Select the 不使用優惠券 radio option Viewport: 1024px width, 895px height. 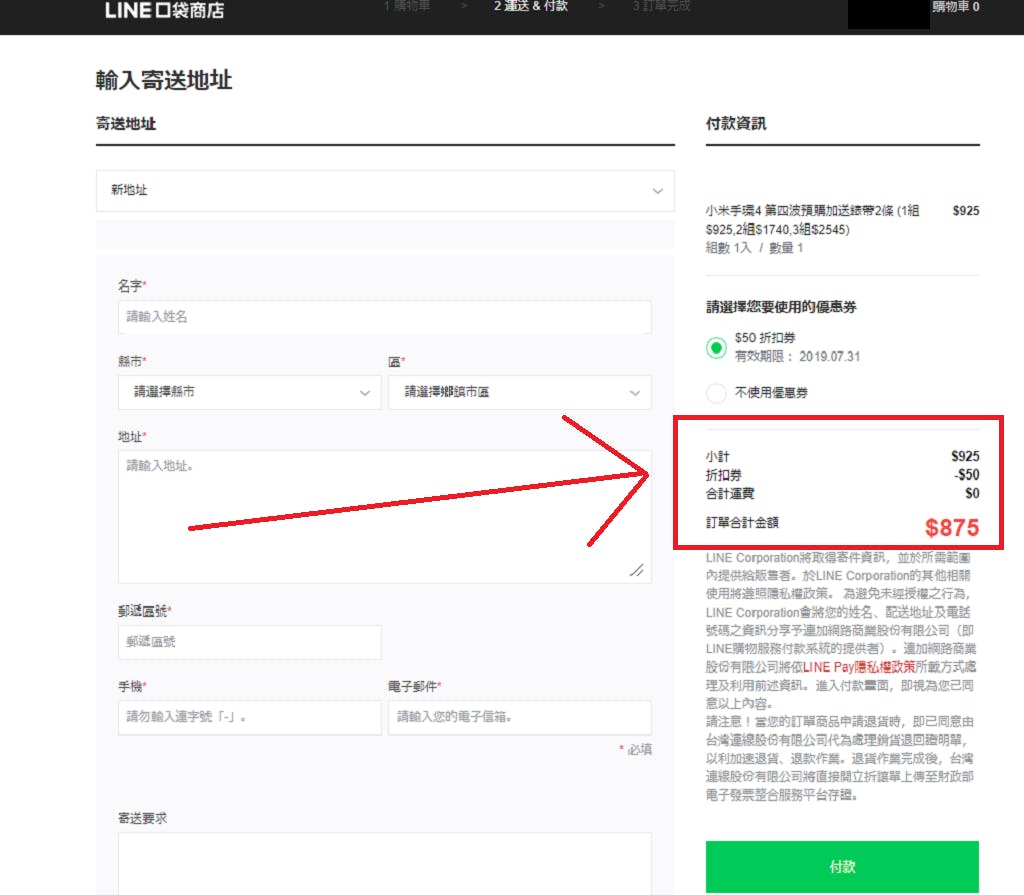point(716,393)
